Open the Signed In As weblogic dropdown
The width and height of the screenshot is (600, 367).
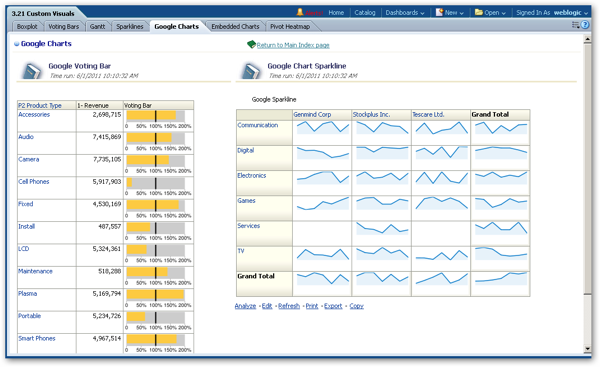[552, 13]
